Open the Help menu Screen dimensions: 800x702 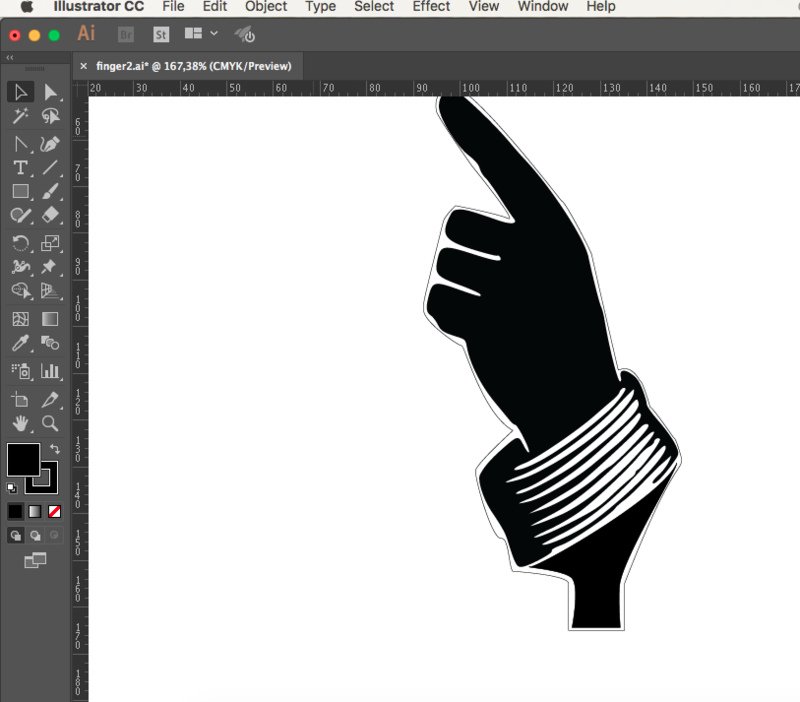[x=601, y=7]
